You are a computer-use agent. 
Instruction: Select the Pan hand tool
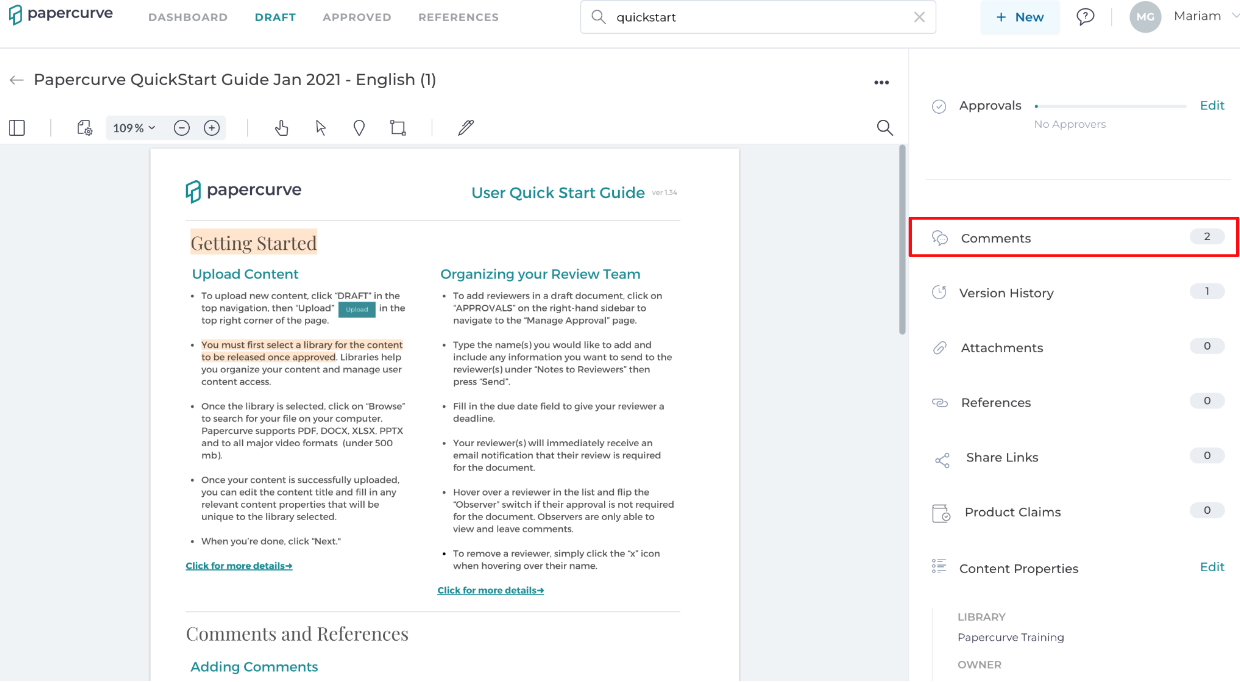[282, 128]
